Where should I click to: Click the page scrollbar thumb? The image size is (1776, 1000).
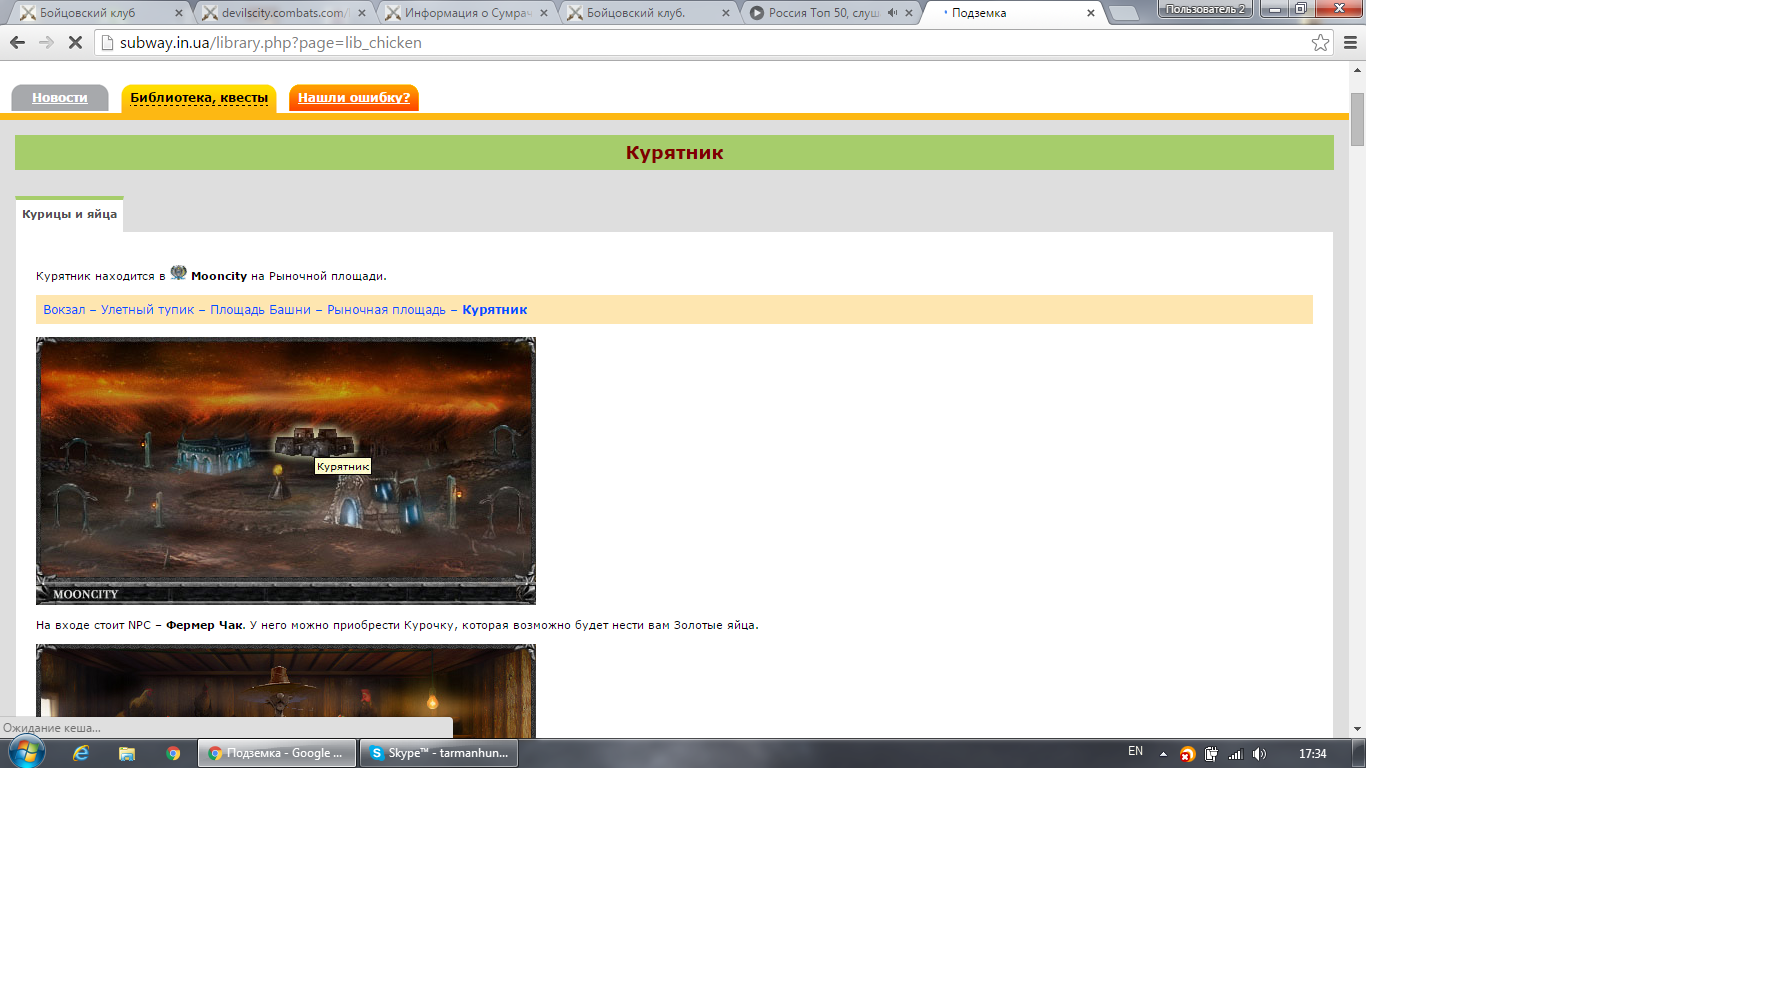(x=1357, y=119)
